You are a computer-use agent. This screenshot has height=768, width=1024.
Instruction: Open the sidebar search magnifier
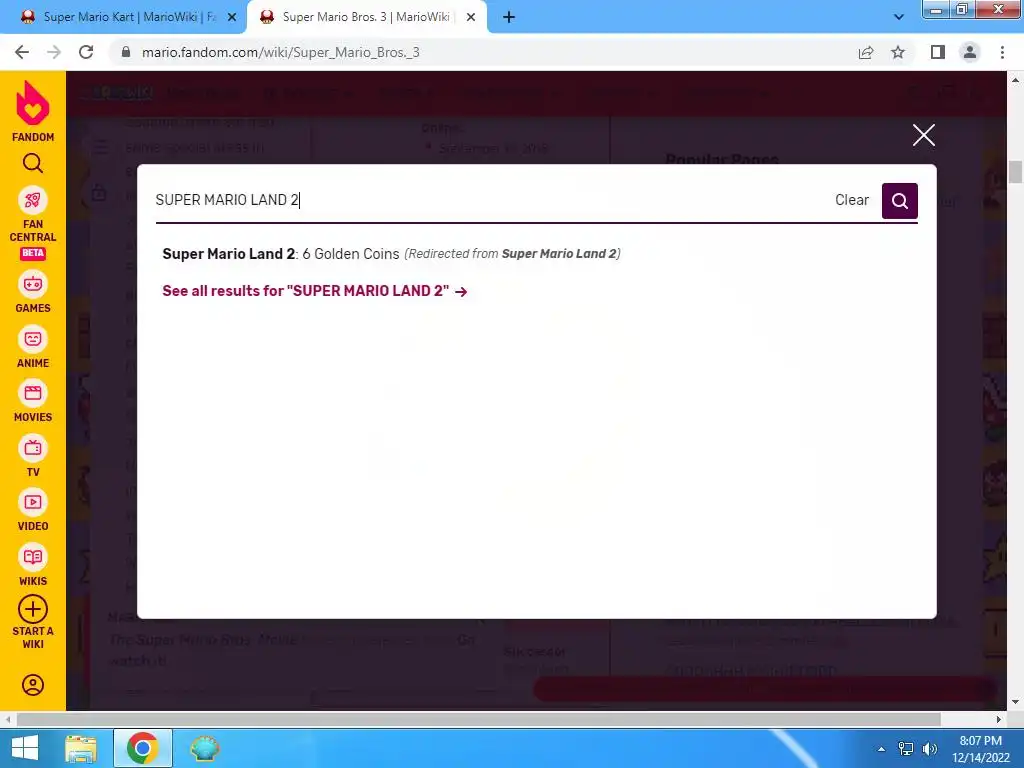click(x=33, y=163)
